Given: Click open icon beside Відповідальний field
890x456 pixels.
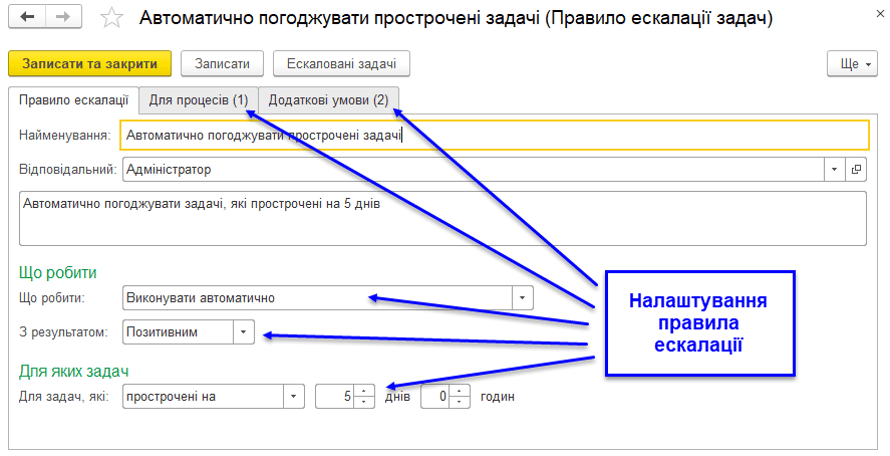Looking at the screenshot, I should point(857,170).
